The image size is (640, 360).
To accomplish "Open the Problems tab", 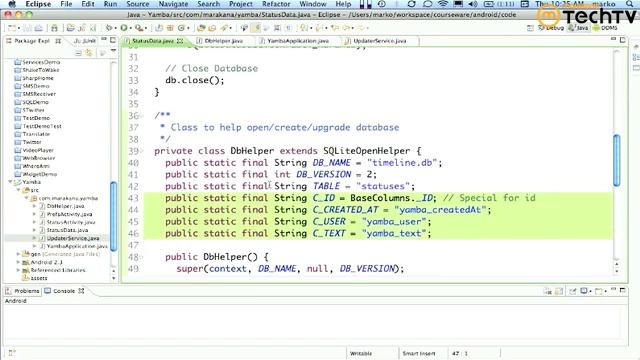I will 22,291.
